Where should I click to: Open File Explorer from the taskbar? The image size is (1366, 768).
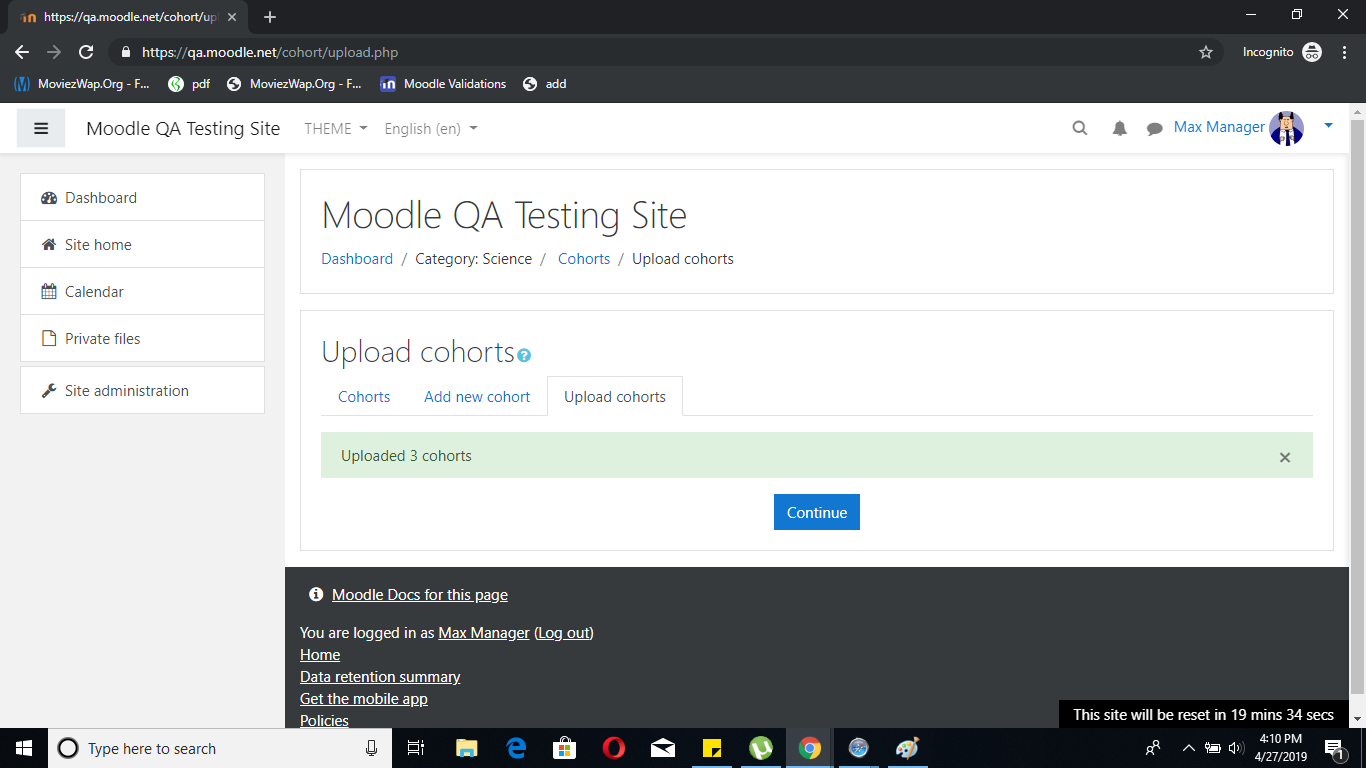tap(467, 748)
